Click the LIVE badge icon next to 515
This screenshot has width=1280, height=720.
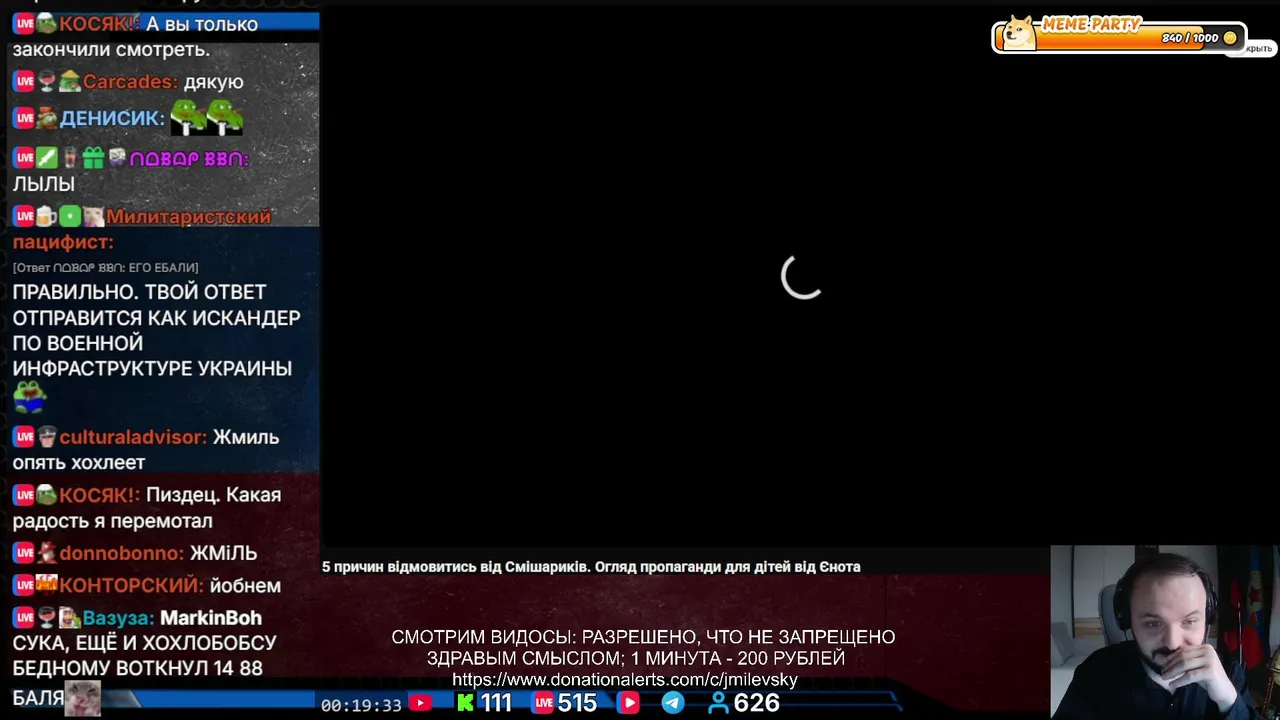click(x=543, y=703)
